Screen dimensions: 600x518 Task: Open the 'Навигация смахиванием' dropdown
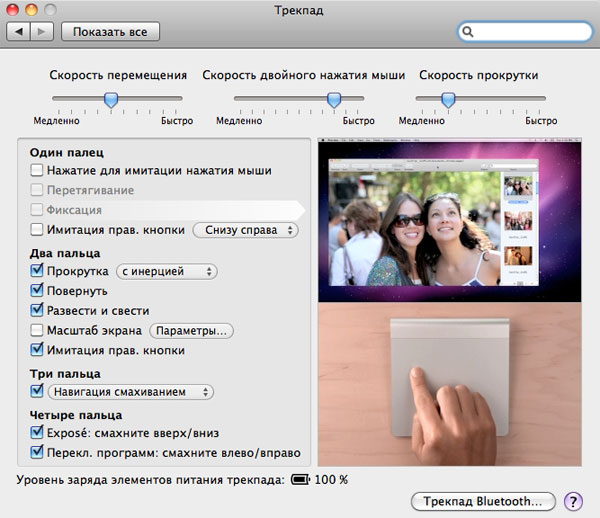[x=130, y=392]
